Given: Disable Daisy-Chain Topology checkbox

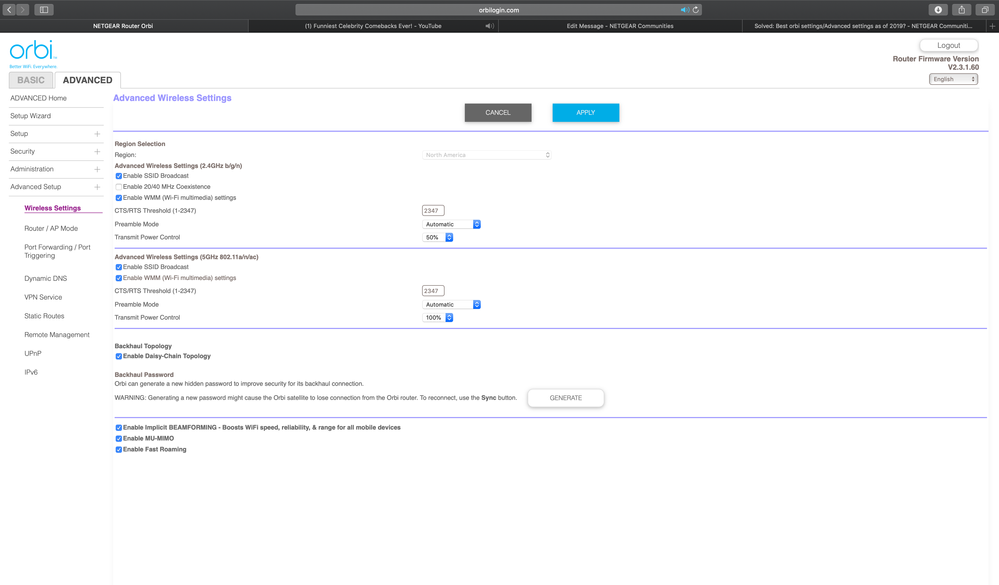Looking at the screenshot, I should tap(119, 356).
